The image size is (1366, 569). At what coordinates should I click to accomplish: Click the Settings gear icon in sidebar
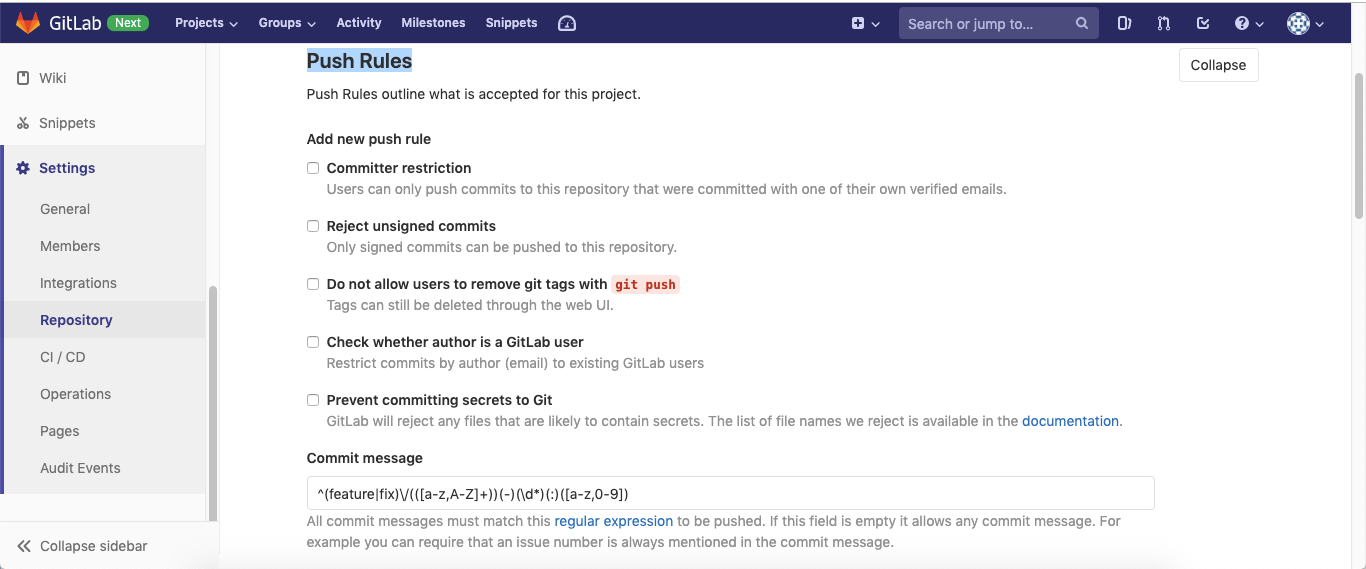coord(23,168)
